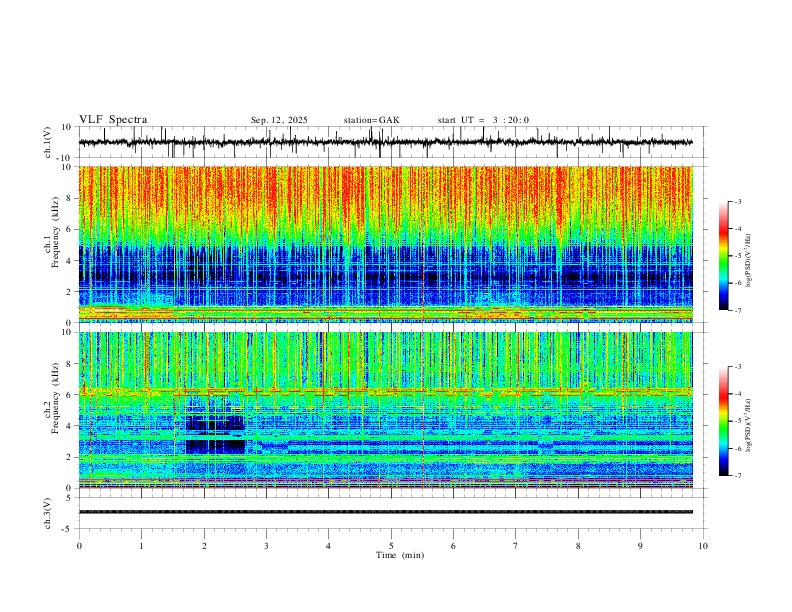792x612 pixels.
Task: Click the ch.1 'Frequency (kHz)' axis label
Action: [x=56, y=232]
